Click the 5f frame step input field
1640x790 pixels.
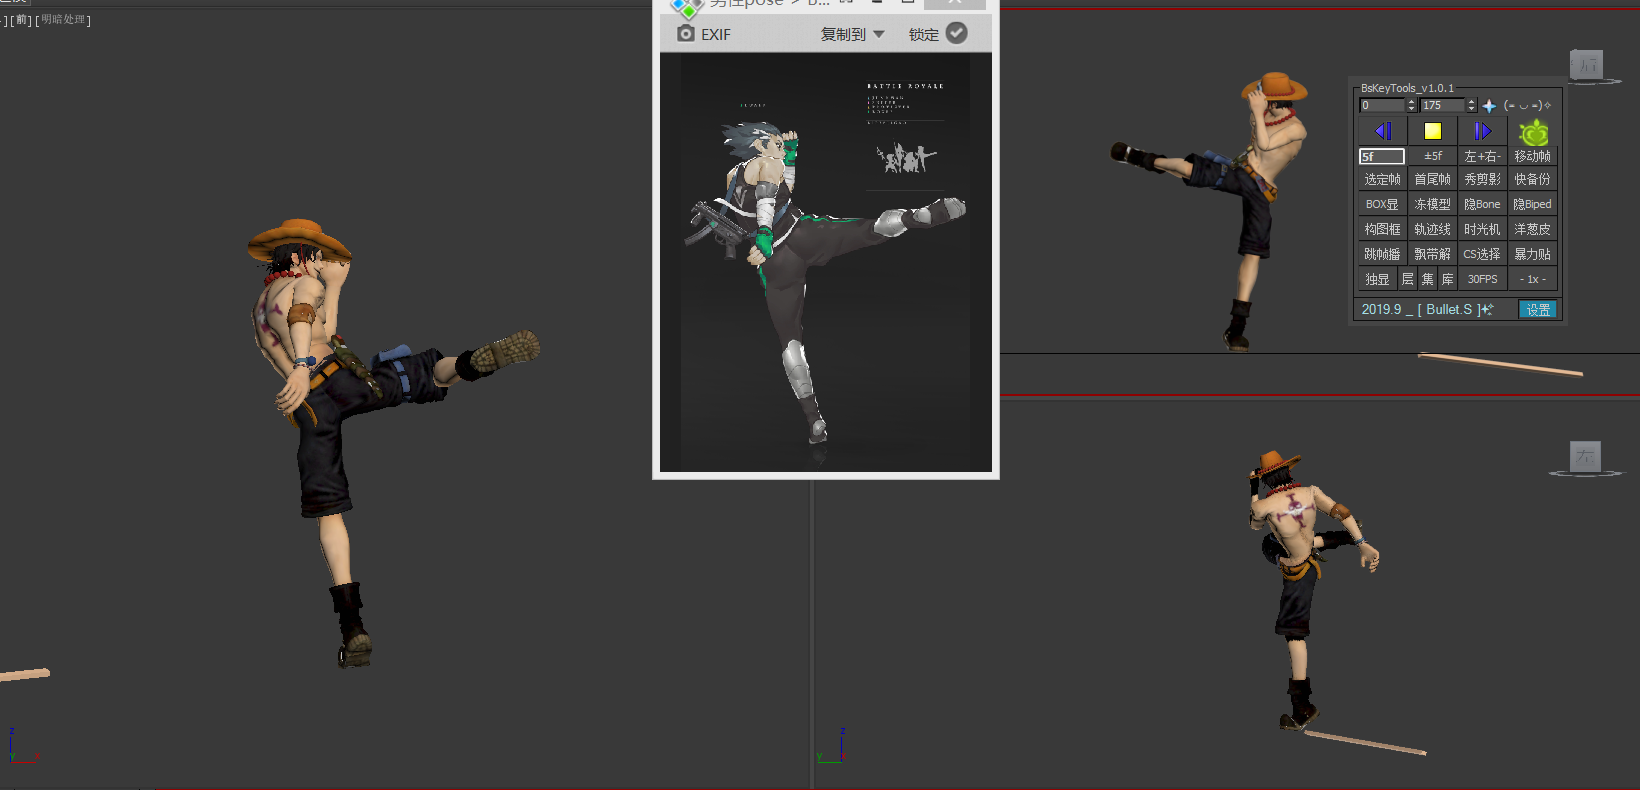coord(1382,156)
